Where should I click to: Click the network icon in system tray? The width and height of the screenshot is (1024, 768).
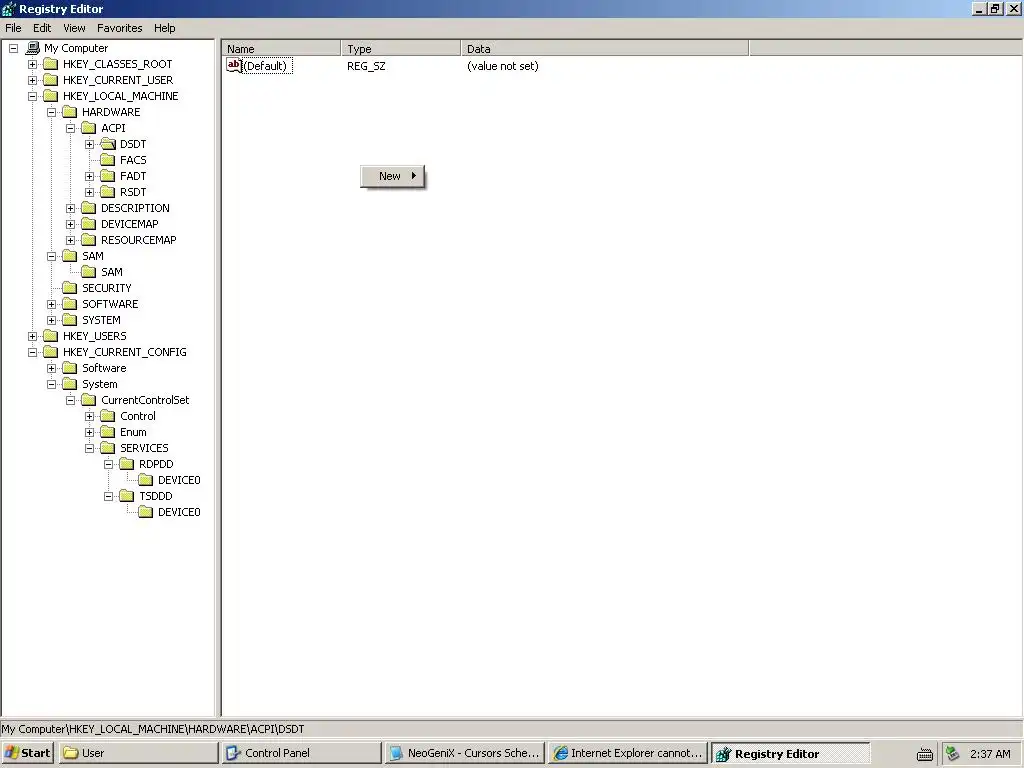953,754
